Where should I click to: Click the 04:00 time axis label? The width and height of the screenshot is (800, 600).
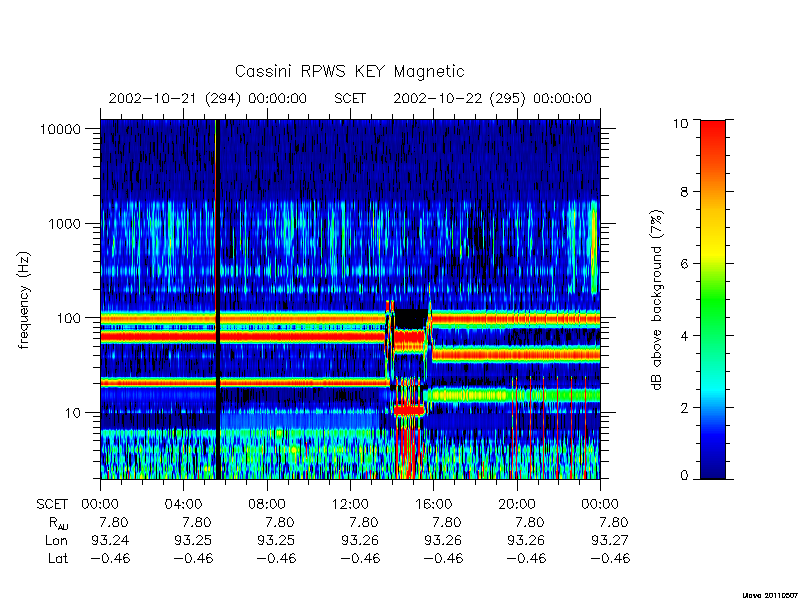point(183,504)
